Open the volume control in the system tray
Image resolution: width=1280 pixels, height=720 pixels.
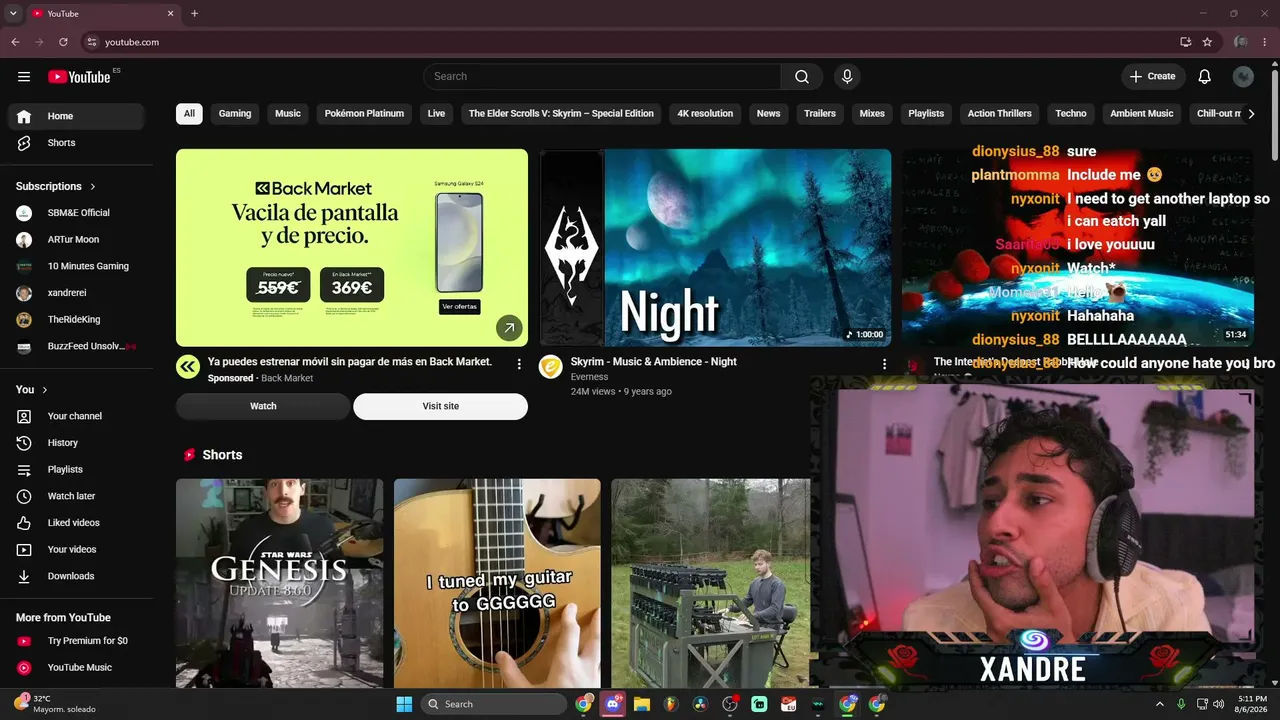(1218, 704)
